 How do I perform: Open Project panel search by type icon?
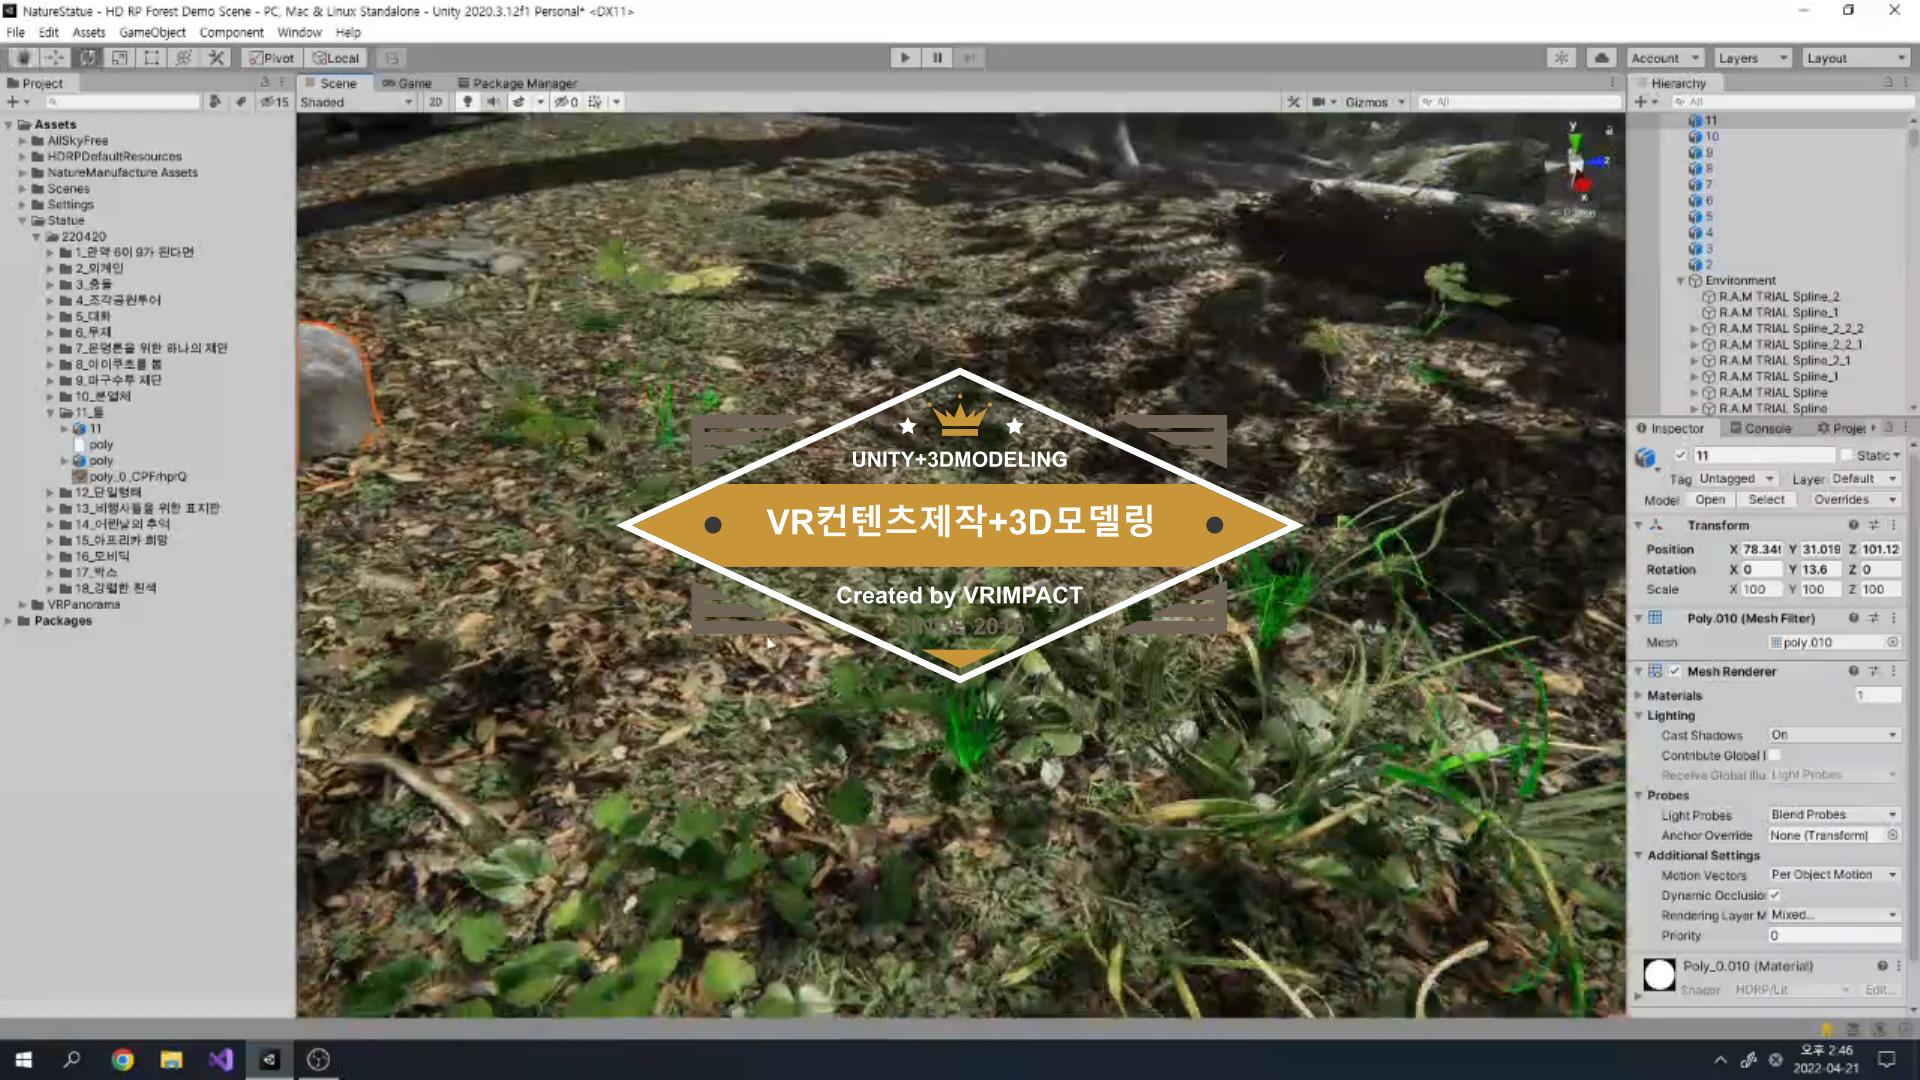[x=214, y=102]
